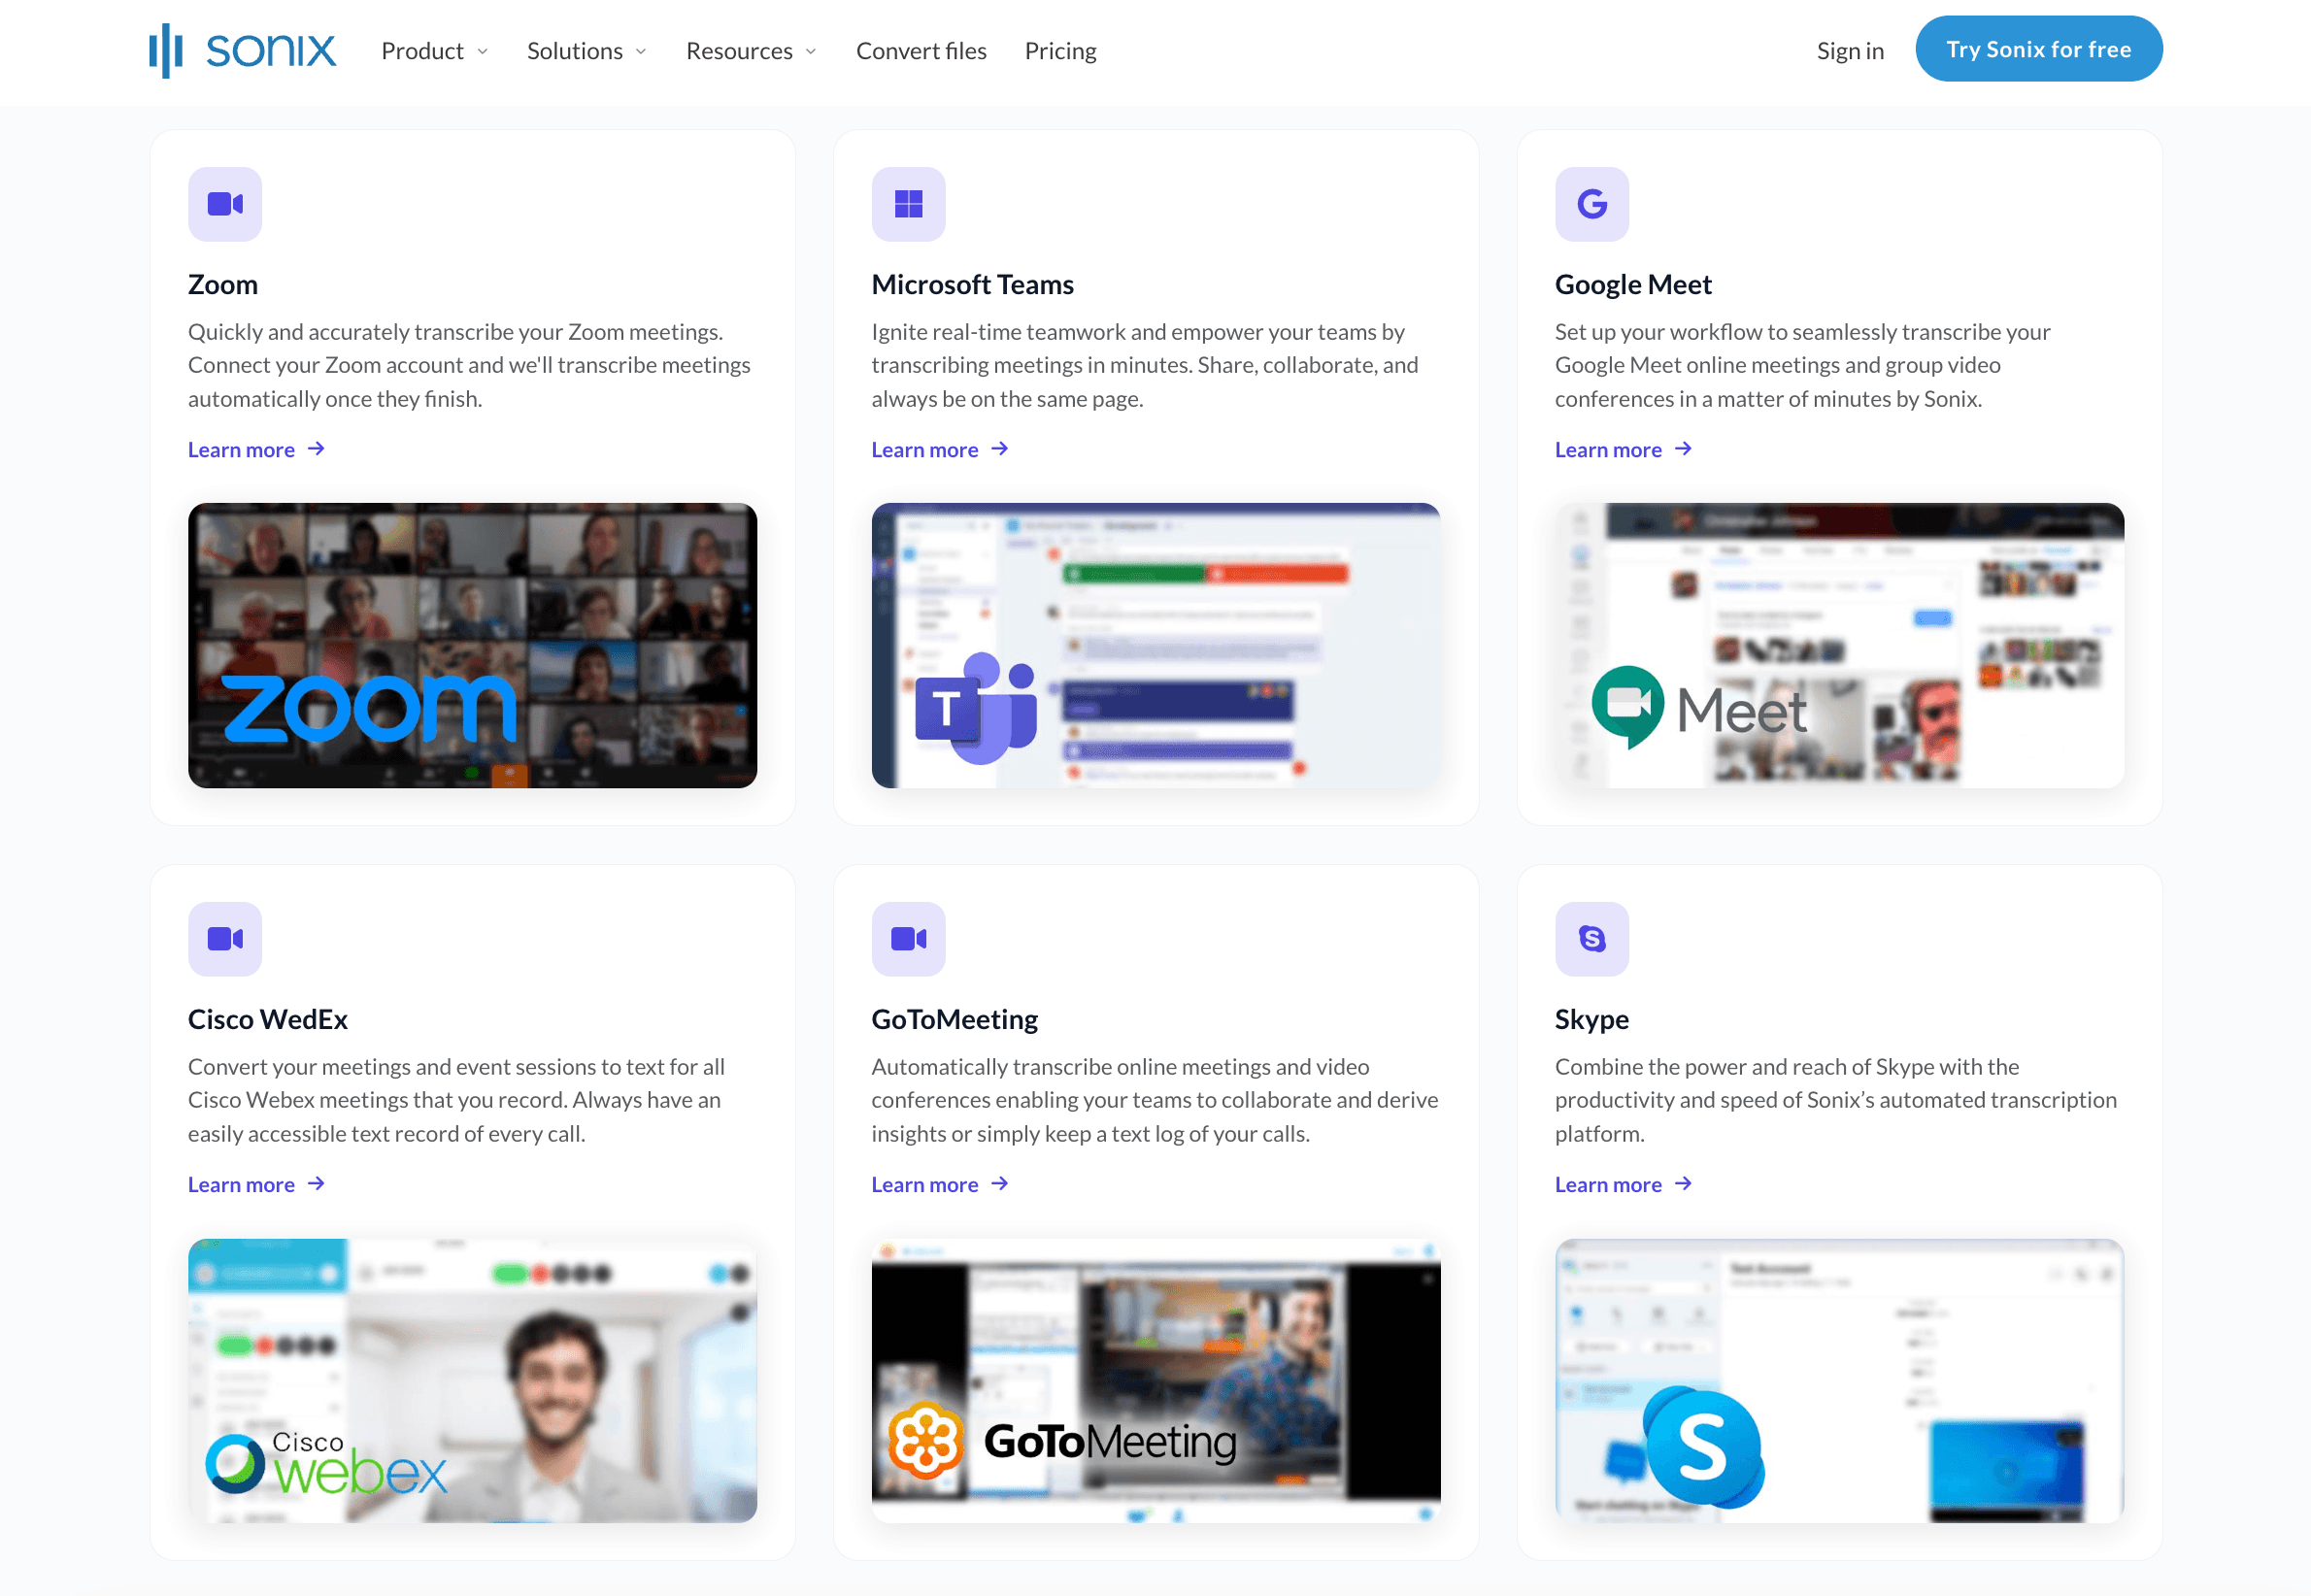Viewport: 2311px width, 1596px height.
Task: Open the Convert files page
Action: click(x=921, y=51)
